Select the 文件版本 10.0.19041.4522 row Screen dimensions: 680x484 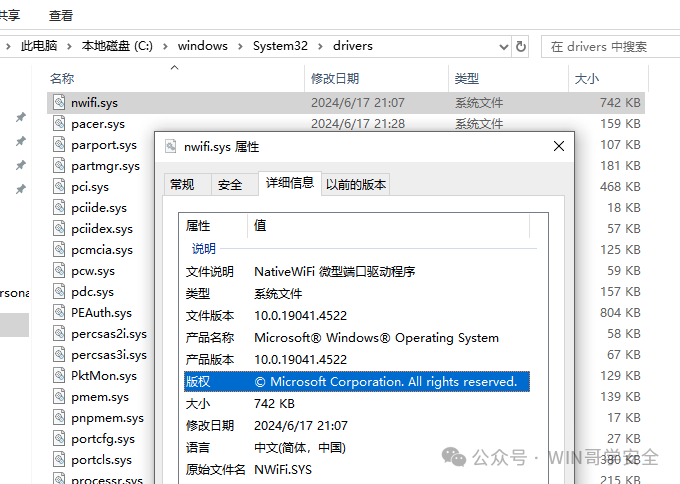[356, 315]
